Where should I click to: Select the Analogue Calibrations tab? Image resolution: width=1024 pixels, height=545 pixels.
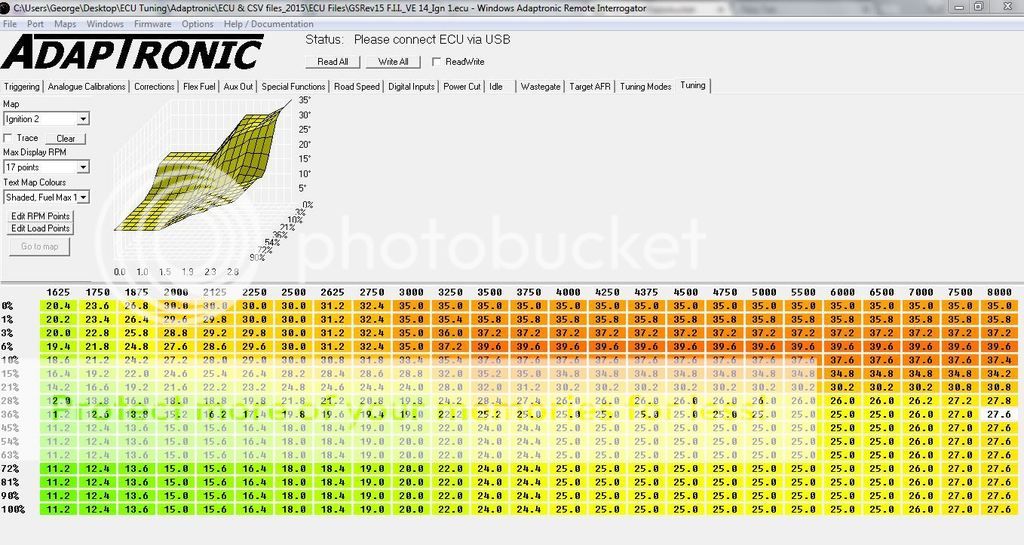tap(88, 87)
